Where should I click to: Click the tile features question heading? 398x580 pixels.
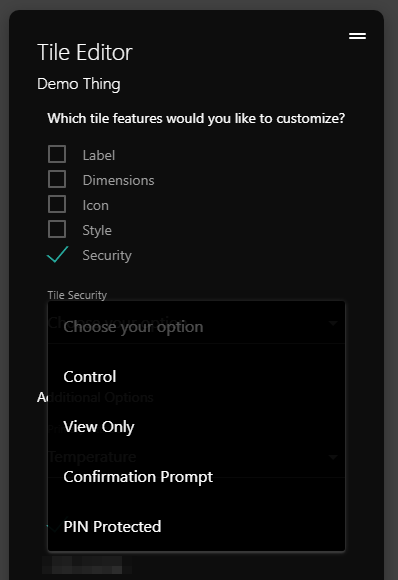pos(196,118)
